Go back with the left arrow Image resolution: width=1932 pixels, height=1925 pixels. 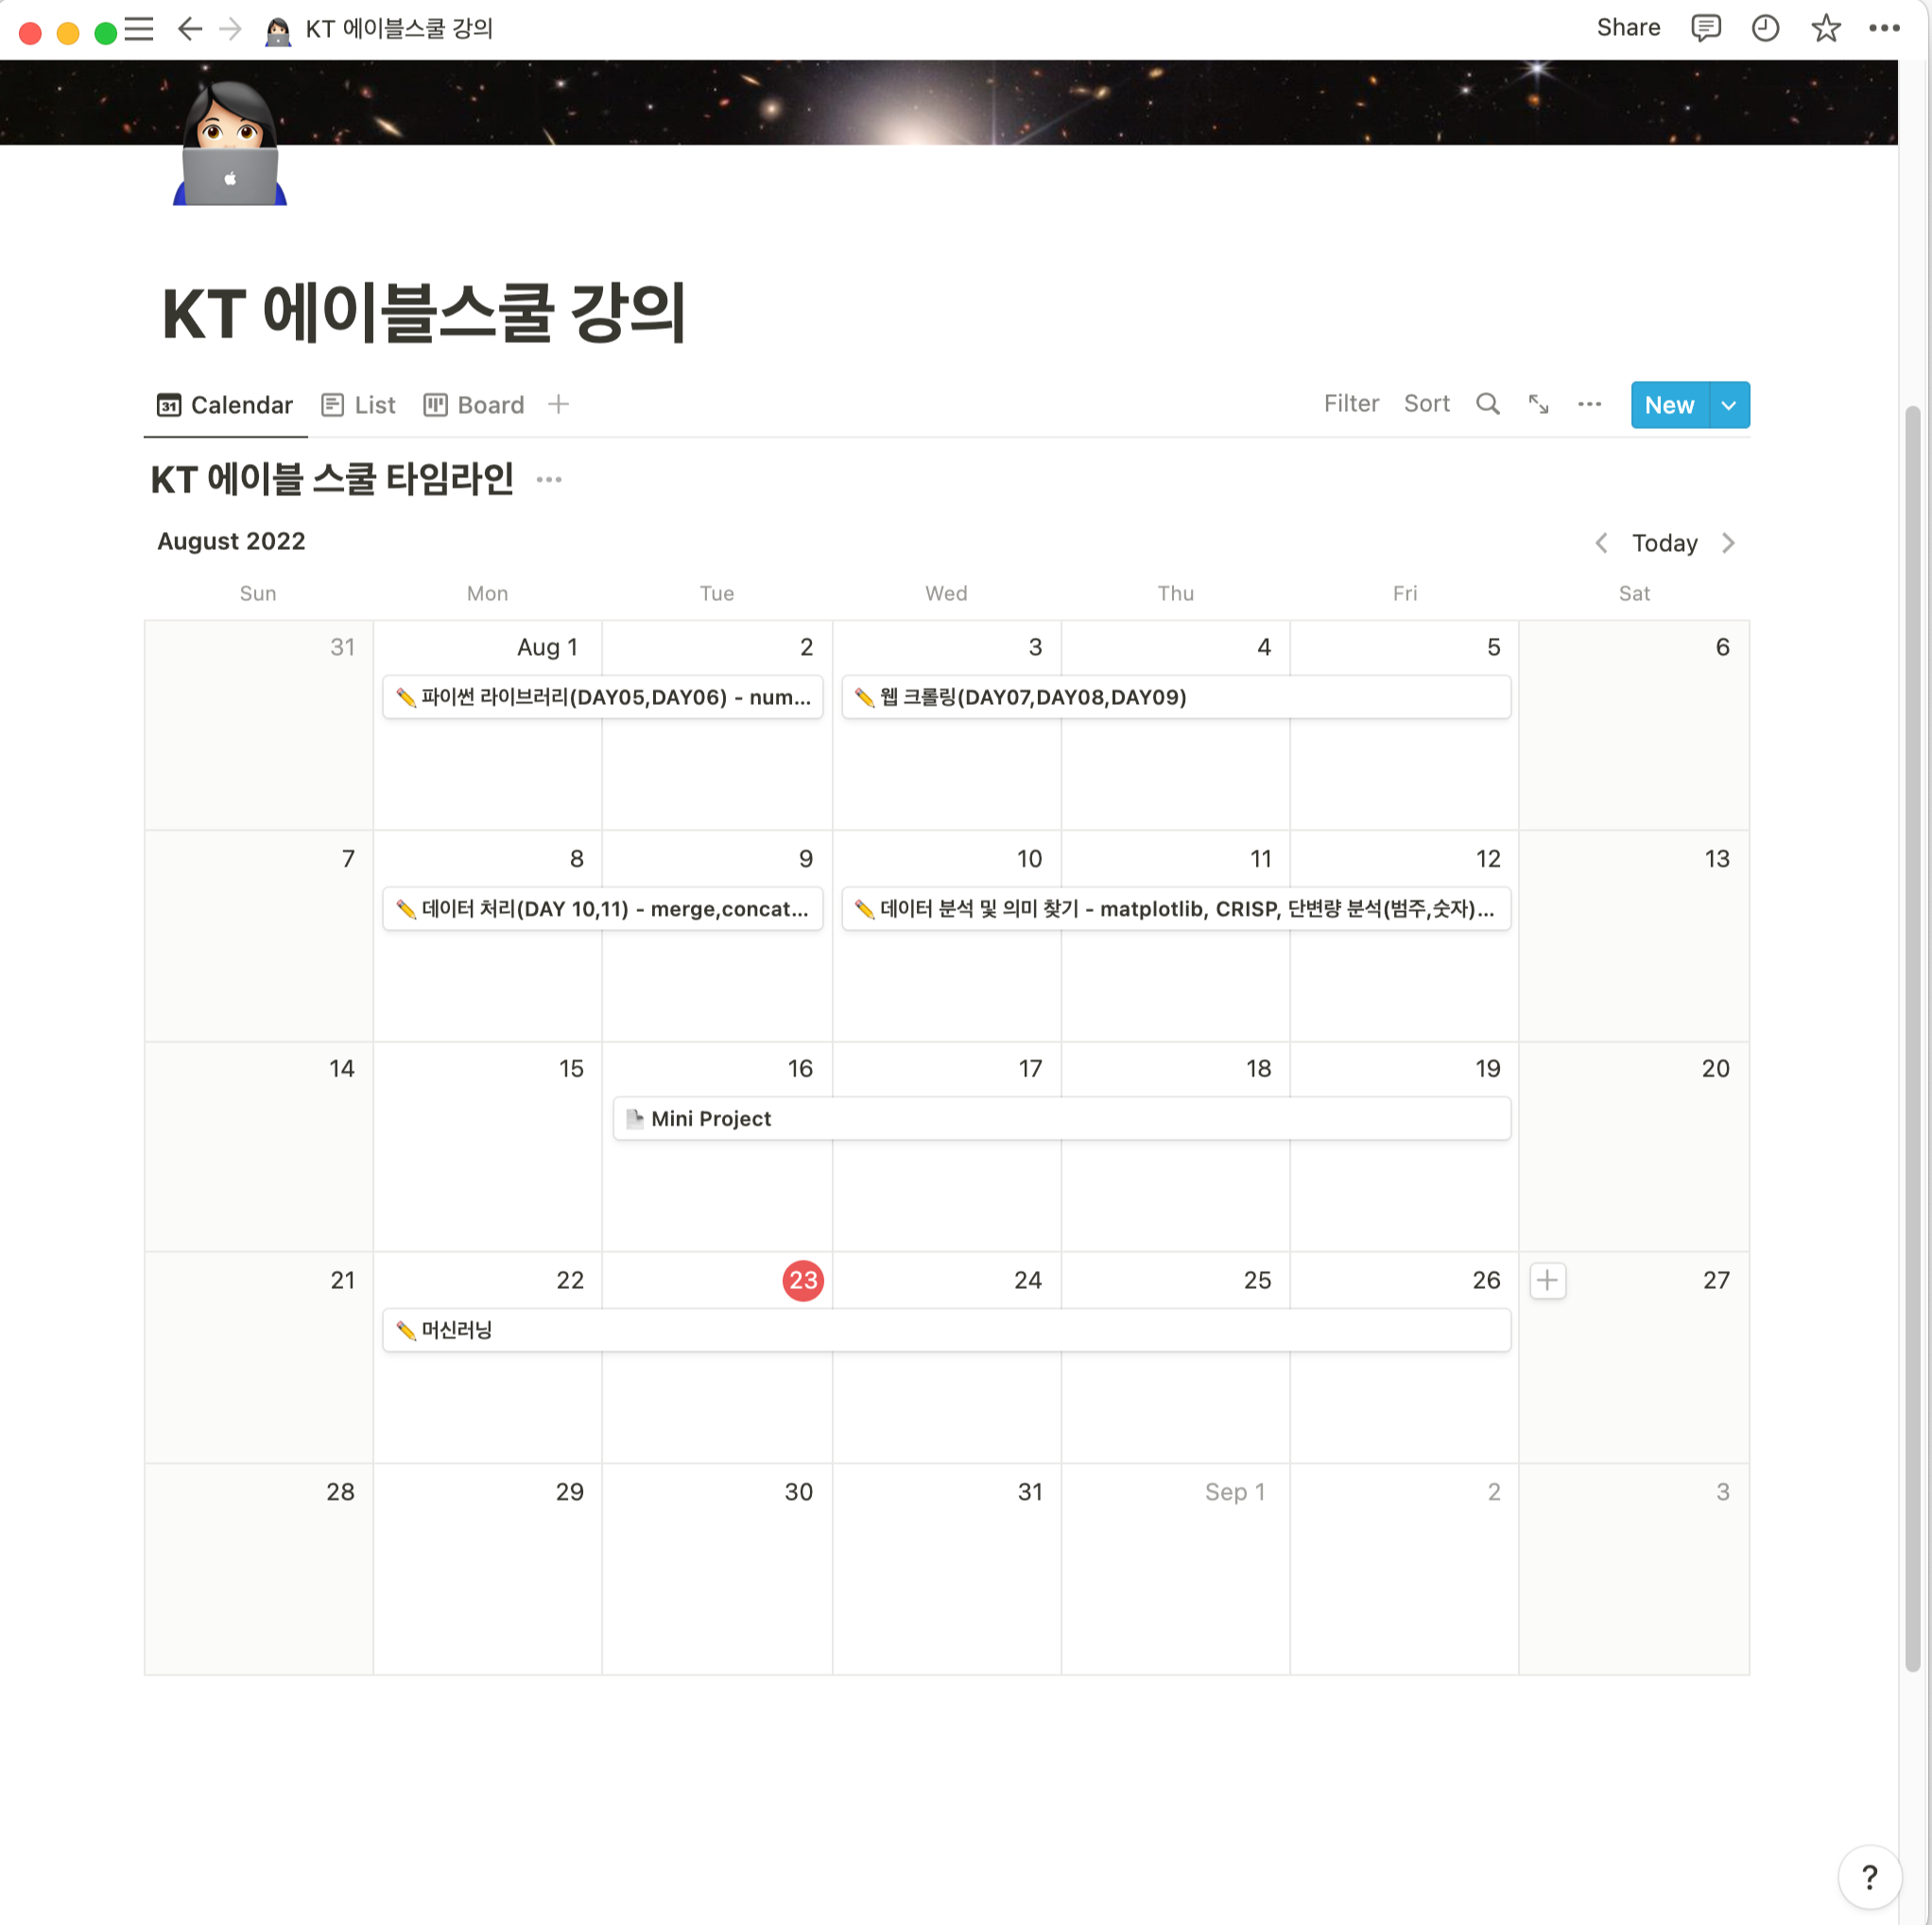pyautogui.click(x=189, y=29)
